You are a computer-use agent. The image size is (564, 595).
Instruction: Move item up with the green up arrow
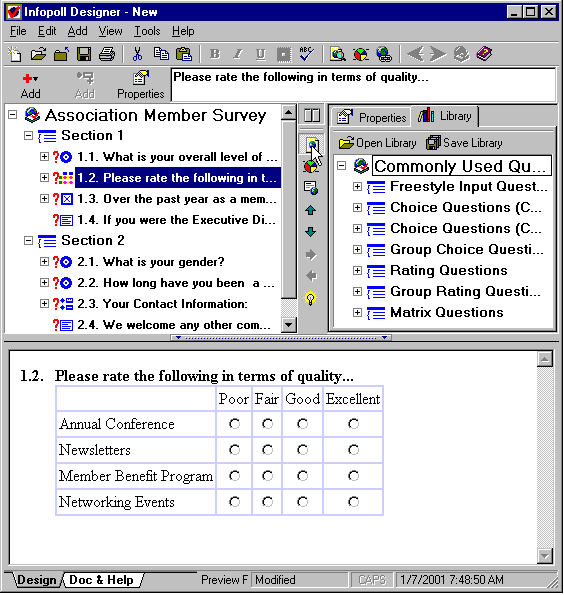coord(310,210)
